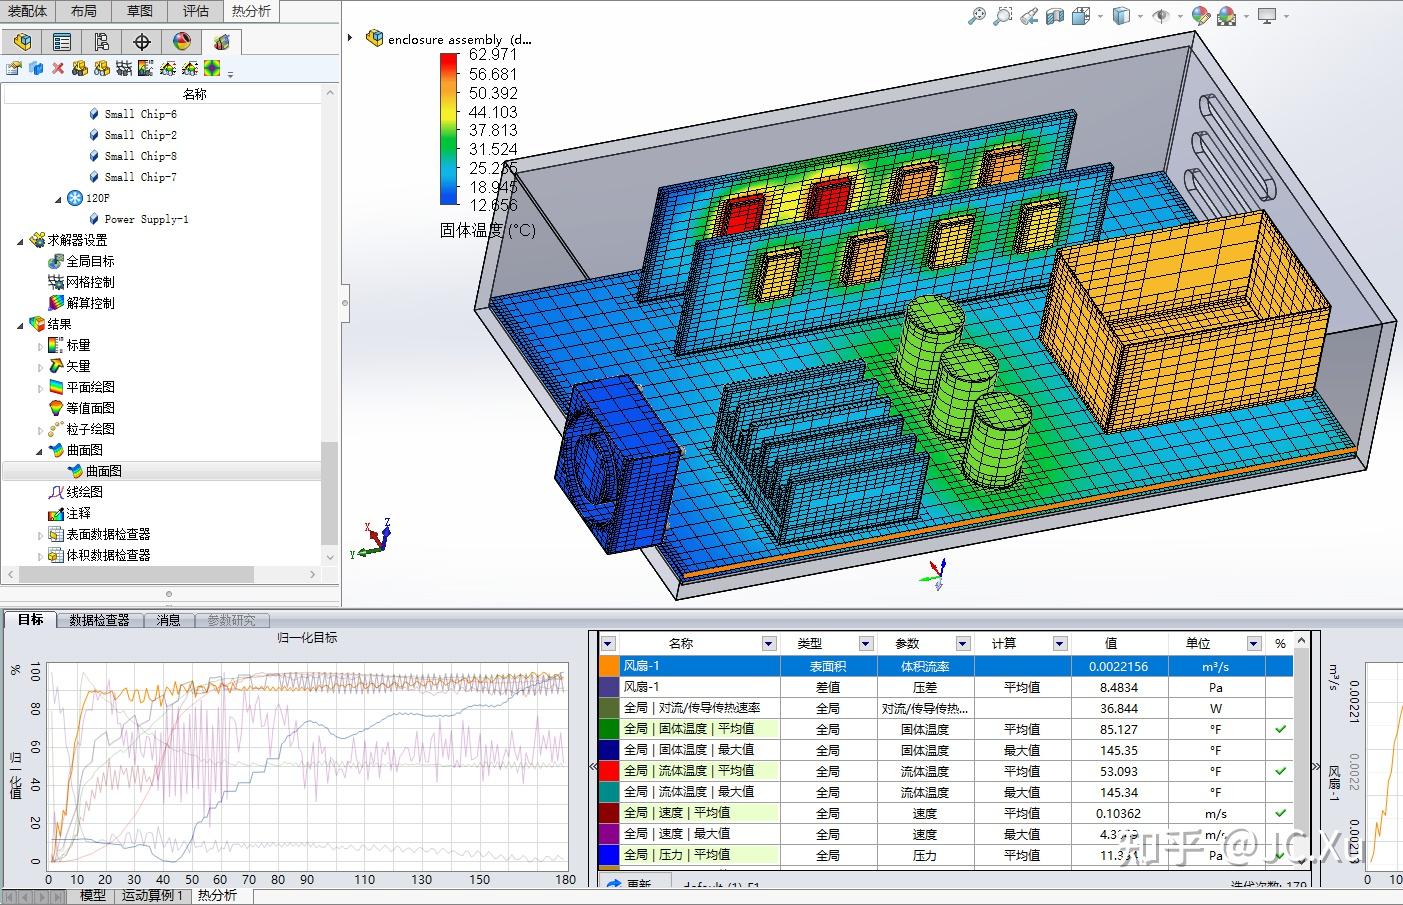Expand the 标量 results node

coord(41,346)
